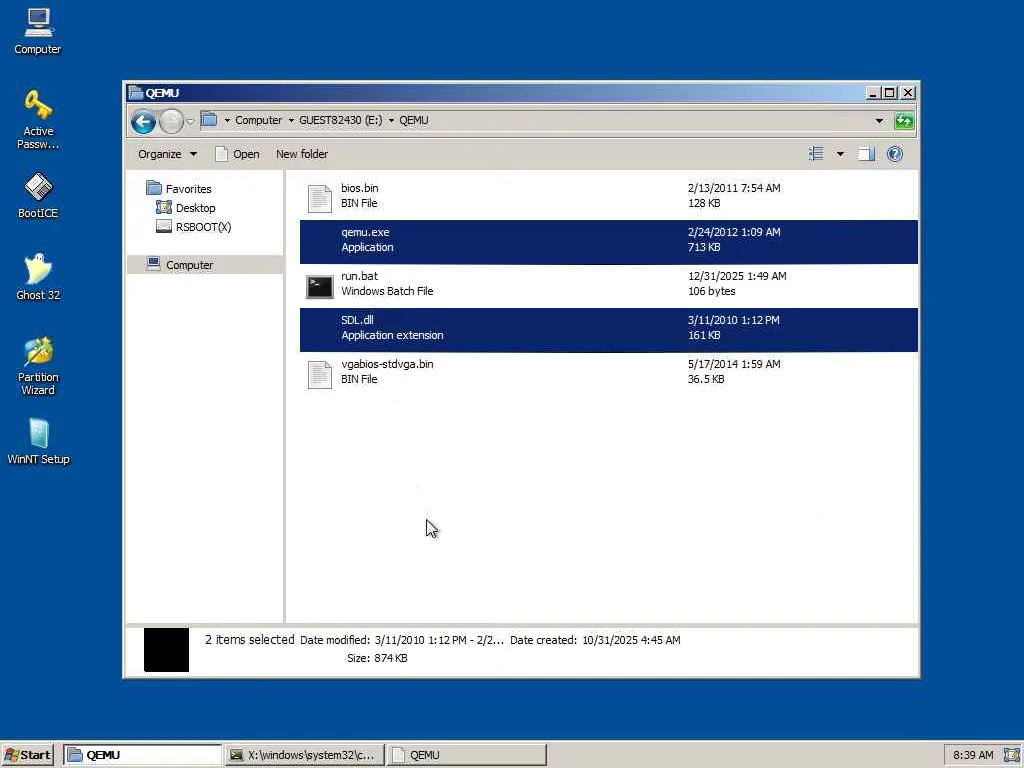Click the Forward navigation arrow
The image size is (1024, 768).
(171, 121)
